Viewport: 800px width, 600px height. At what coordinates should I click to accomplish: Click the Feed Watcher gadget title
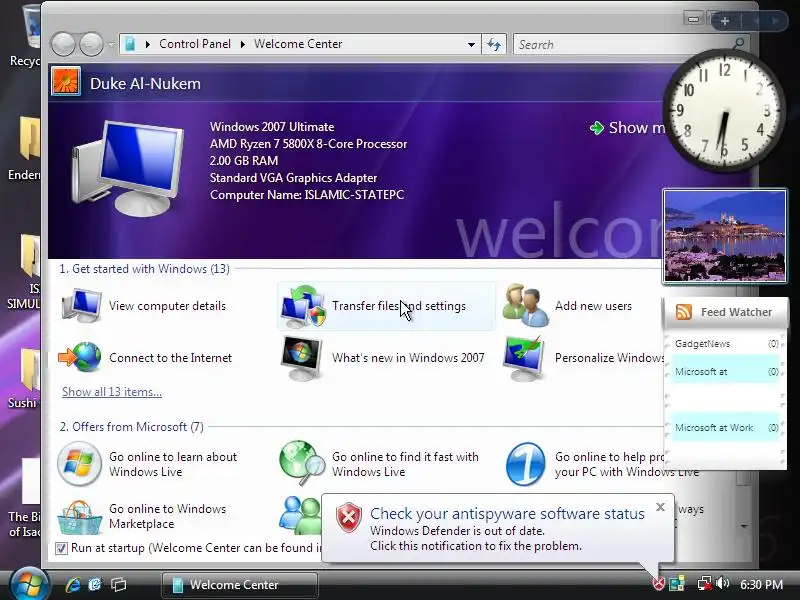pos(736,312)
